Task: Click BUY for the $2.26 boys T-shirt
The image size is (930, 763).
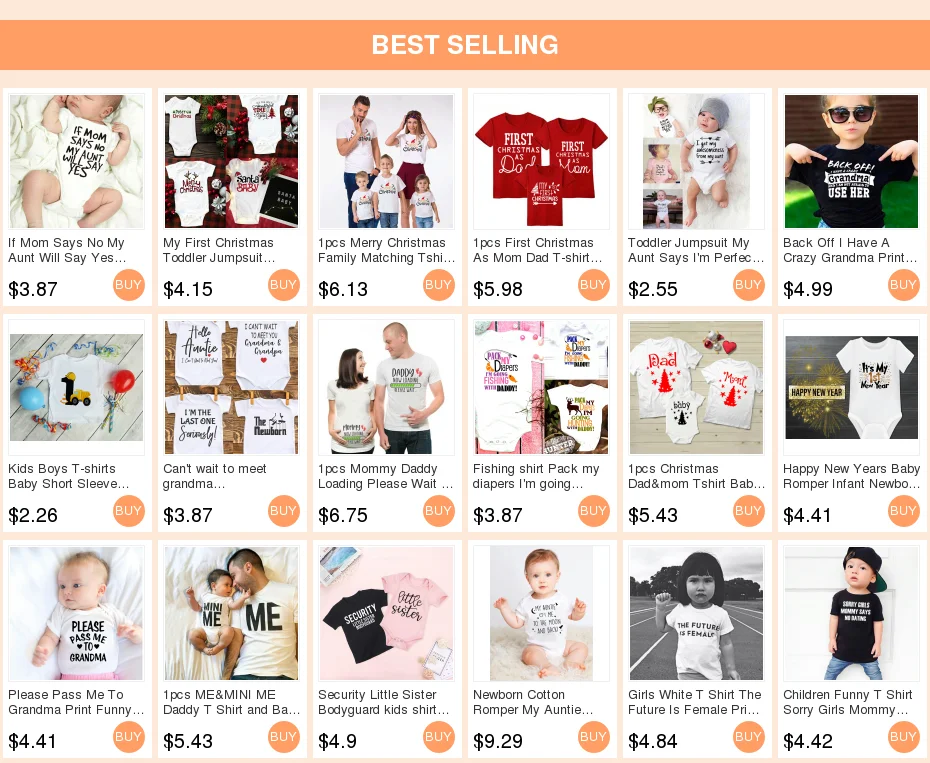Action: point(129,511)
